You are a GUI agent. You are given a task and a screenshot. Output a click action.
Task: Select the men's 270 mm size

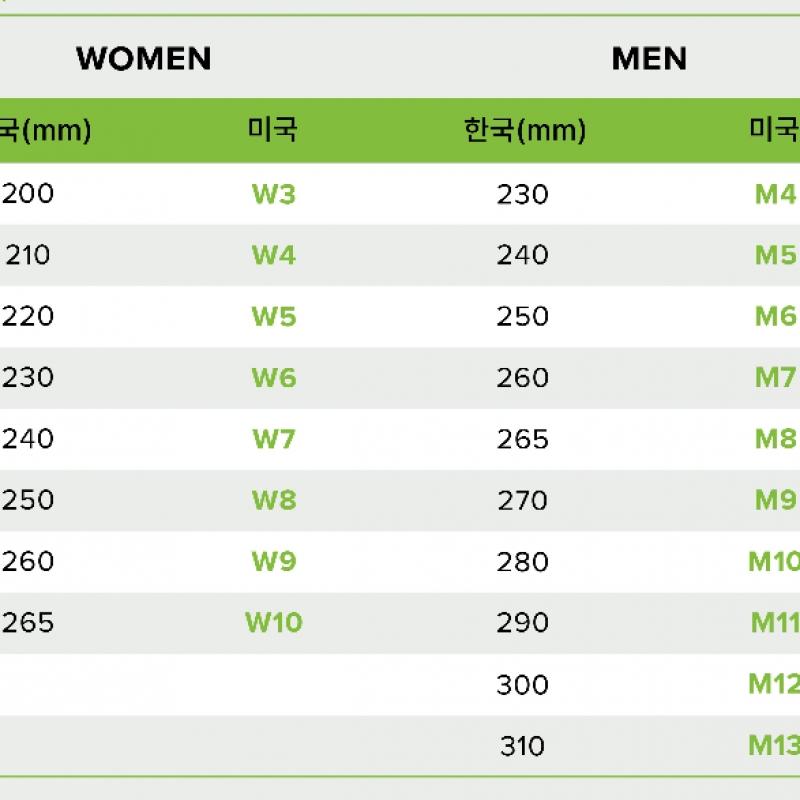coord(522,499)
